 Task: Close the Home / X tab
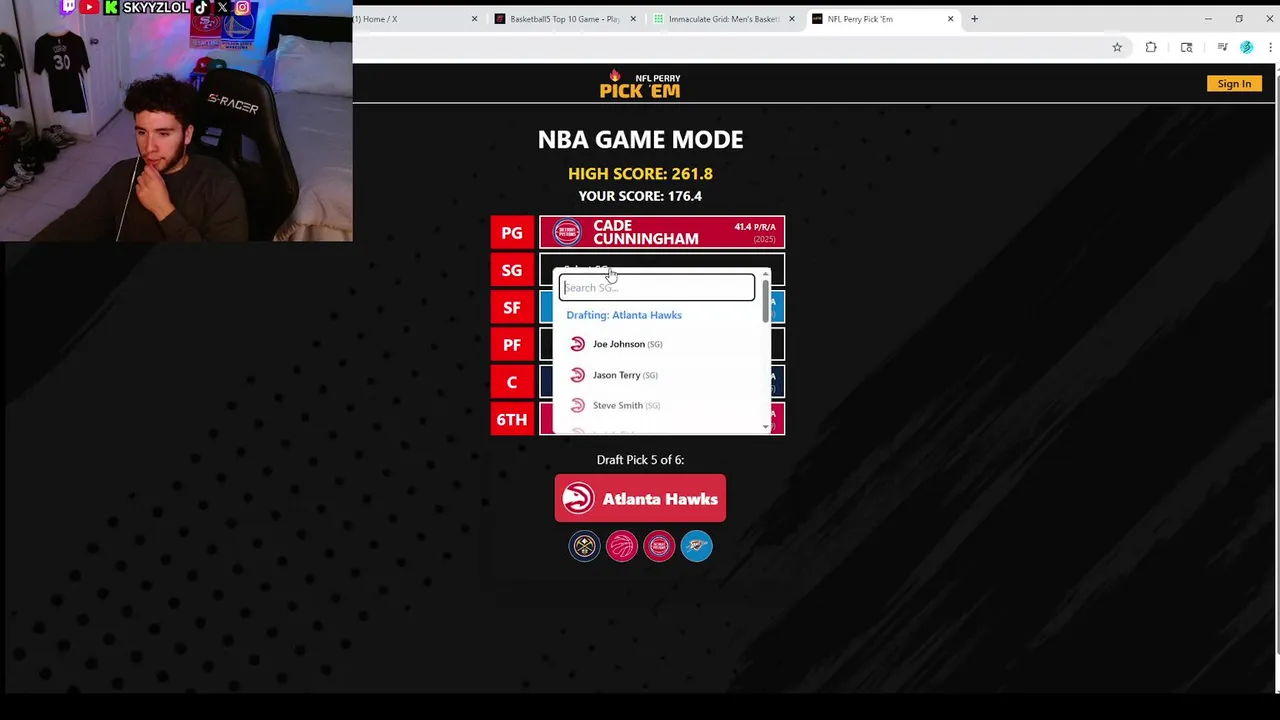(474, 19)
